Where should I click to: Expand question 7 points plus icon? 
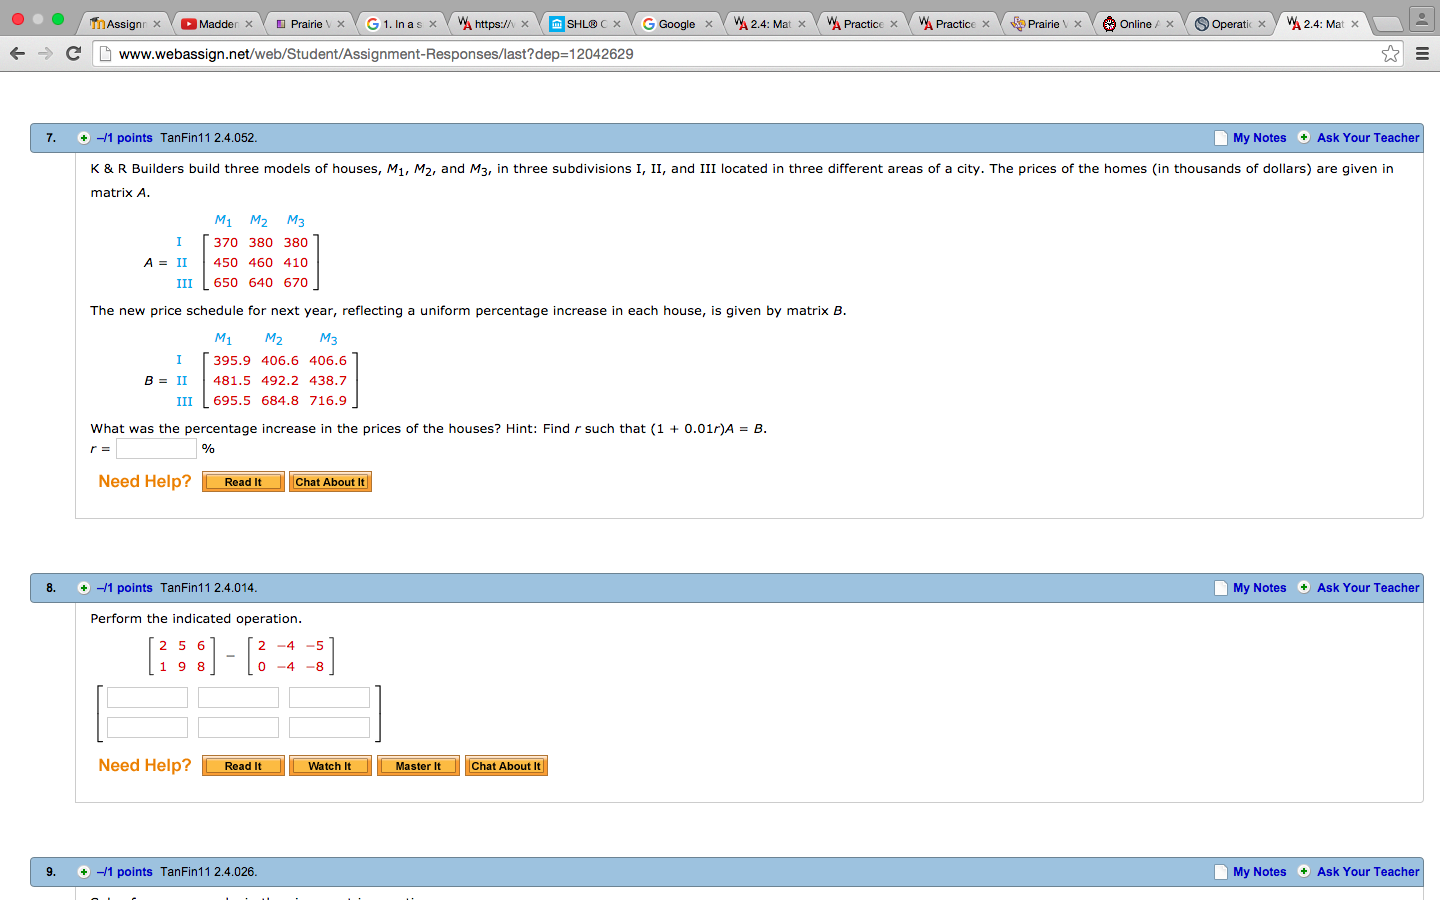click(x=84, y=138)
